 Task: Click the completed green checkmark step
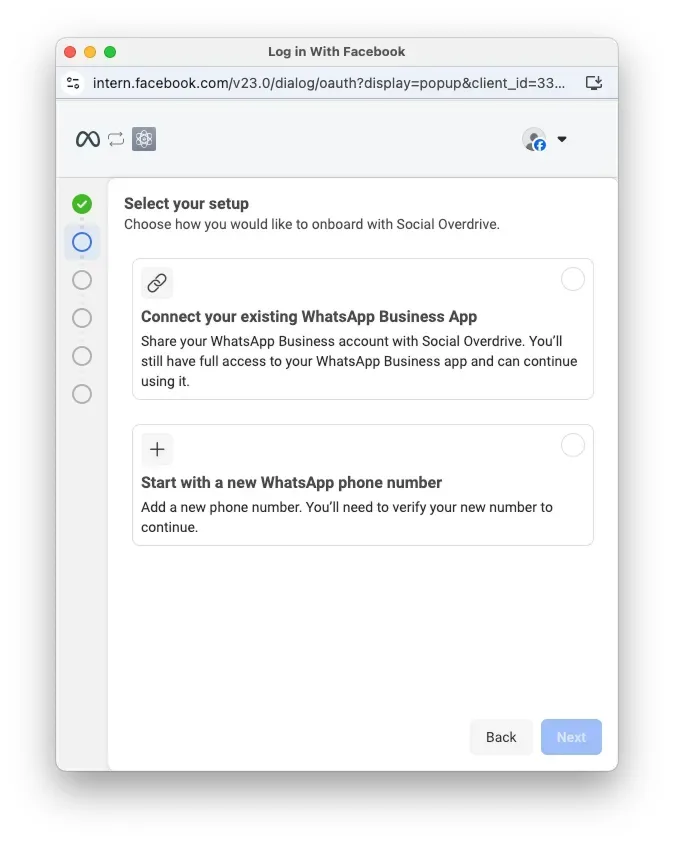(x=82, y=204)
